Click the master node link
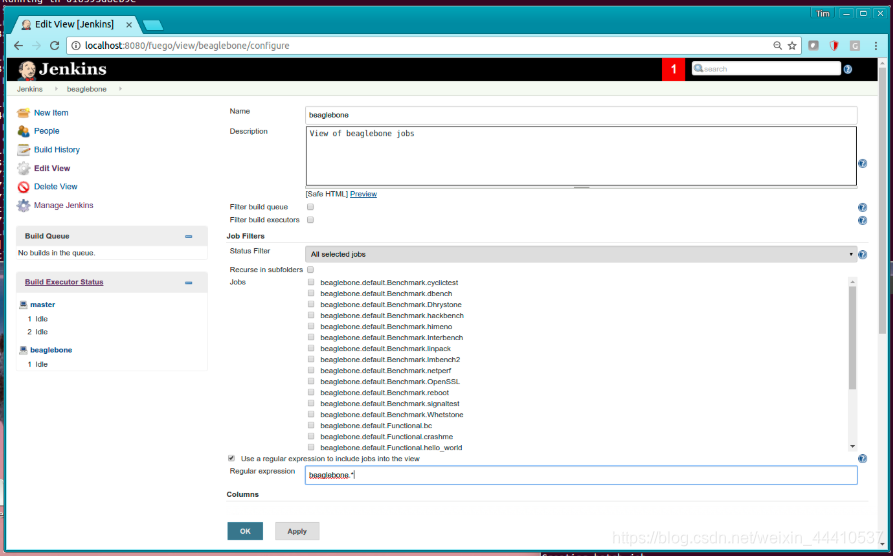The width and height of the screenshot is (893, 556). pyautogui.click(x=43, y=305)
